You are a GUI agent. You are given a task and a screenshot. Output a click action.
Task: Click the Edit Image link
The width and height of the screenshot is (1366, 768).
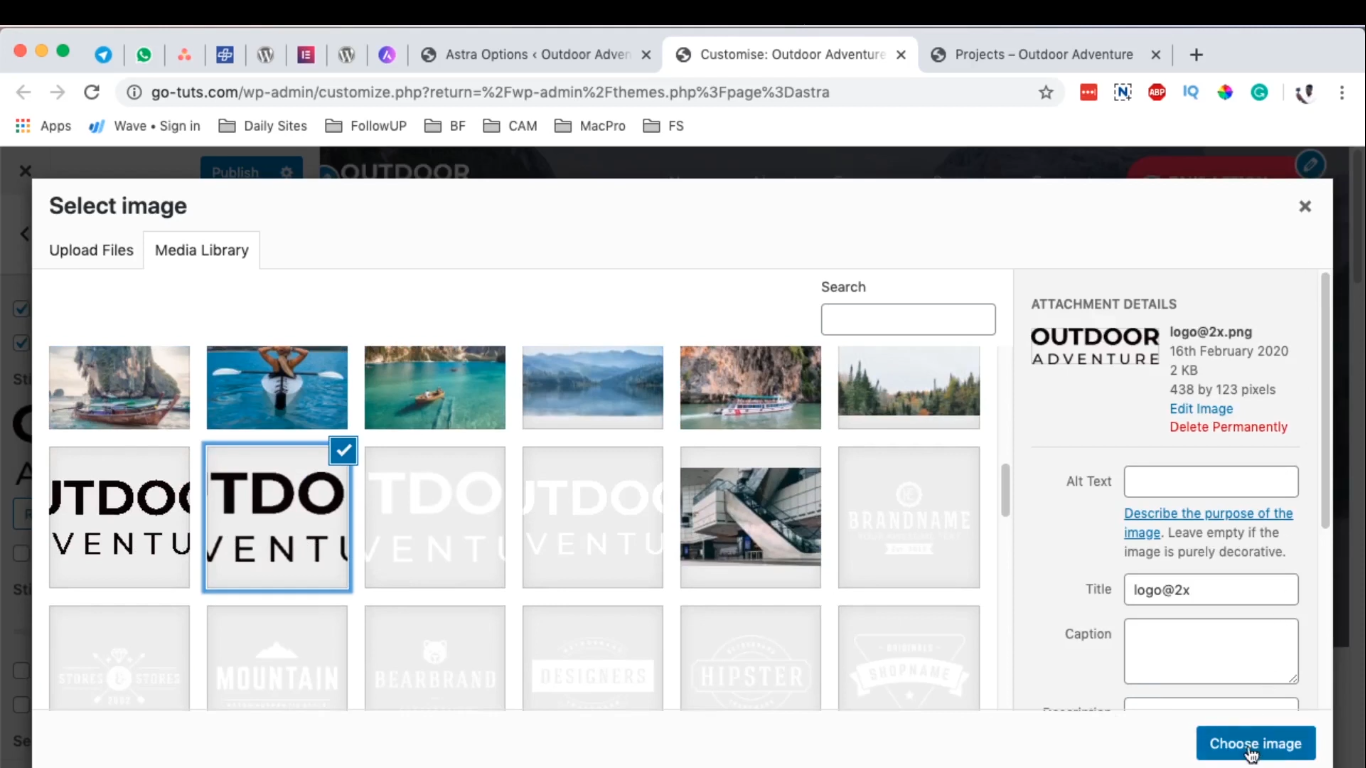coord(1201,408)
